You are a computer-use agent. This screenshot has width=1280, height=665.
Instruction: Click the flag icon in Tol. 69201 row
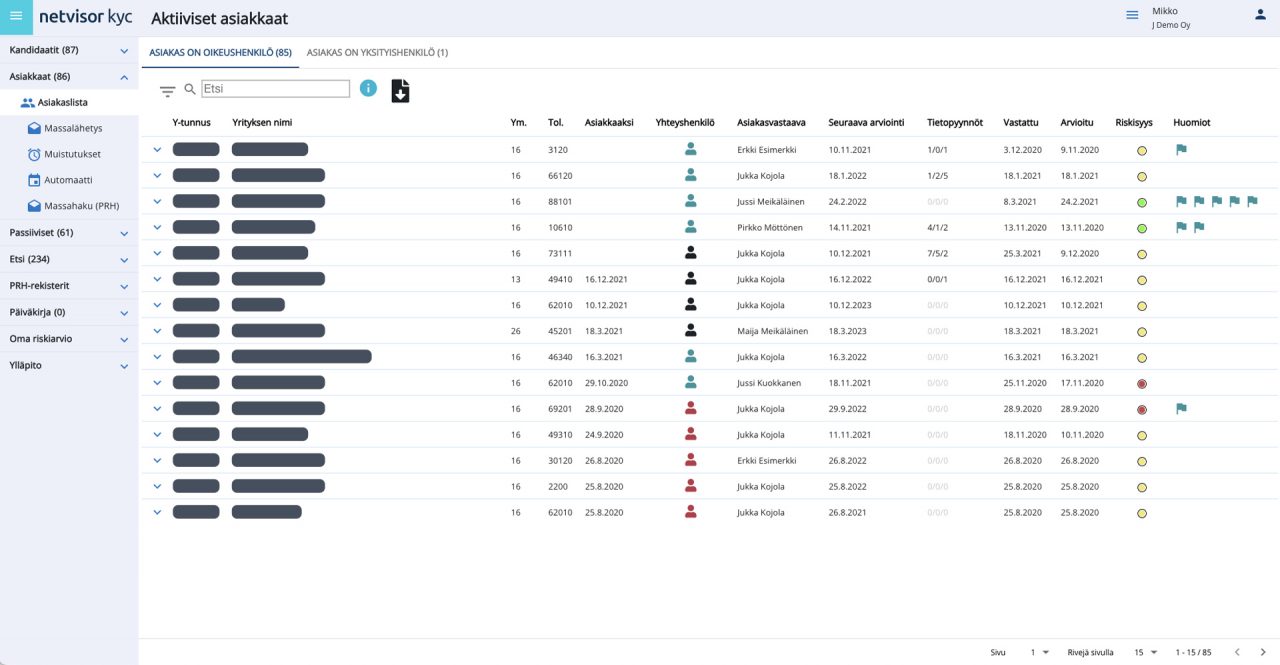[x=1181, y=408]
